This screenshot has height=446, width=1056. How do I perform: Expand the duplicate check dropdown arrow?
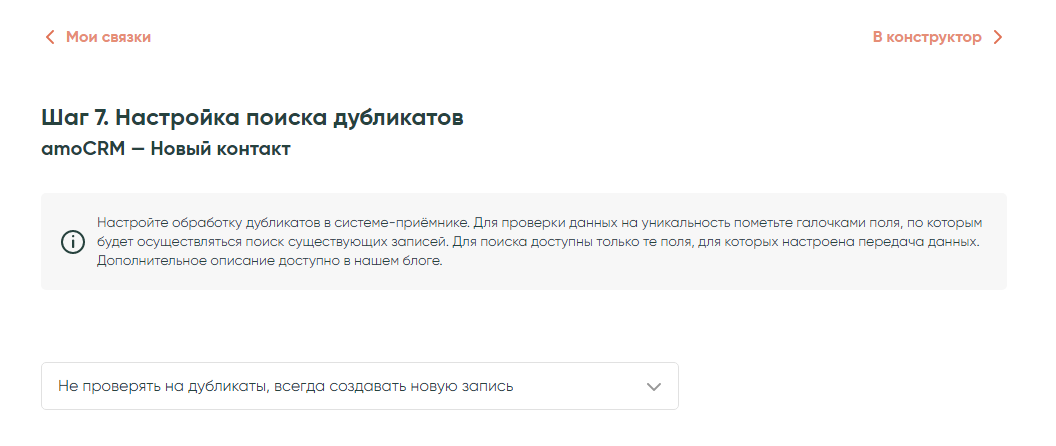[x=654, y=386]
